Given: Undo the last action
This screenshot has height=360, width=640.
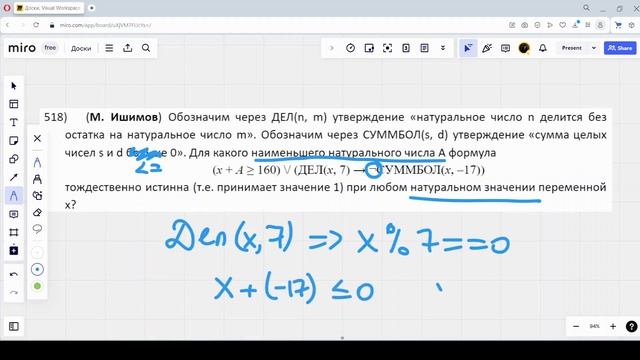Looking at the screenshot, I should click(x=14, y=274).
